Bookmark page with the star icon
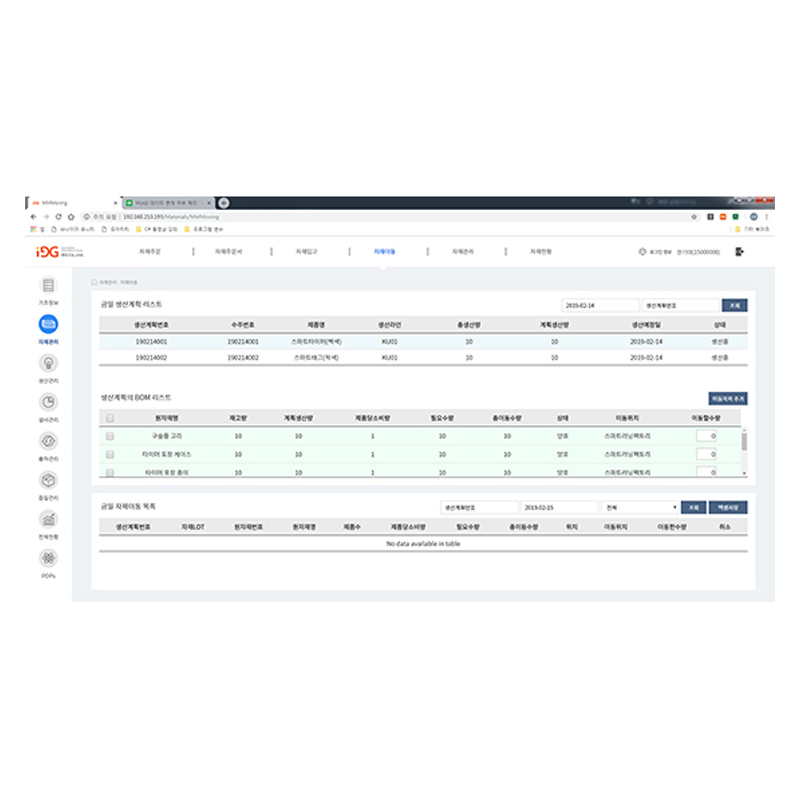This screenshot has width=800, height=800. [694, 216]
